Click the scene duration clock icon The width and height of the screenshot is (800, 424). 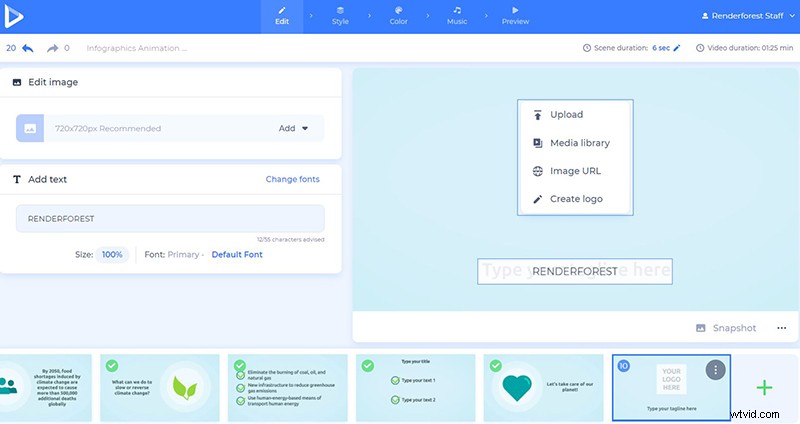point(587,48)
